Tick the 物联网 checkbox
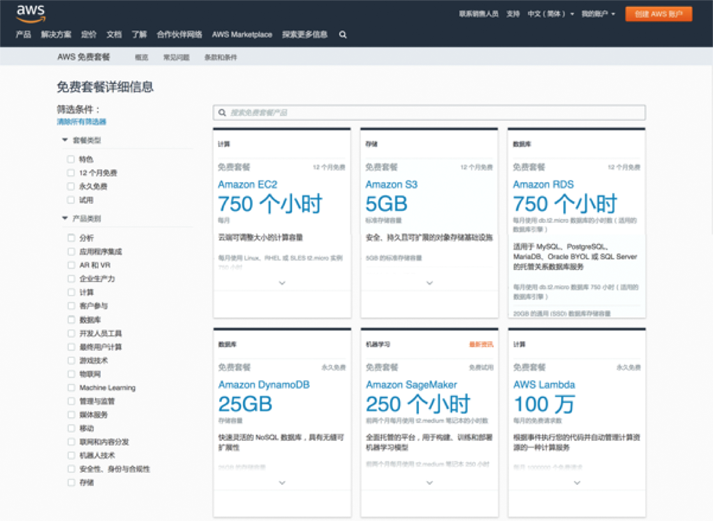 71,374
